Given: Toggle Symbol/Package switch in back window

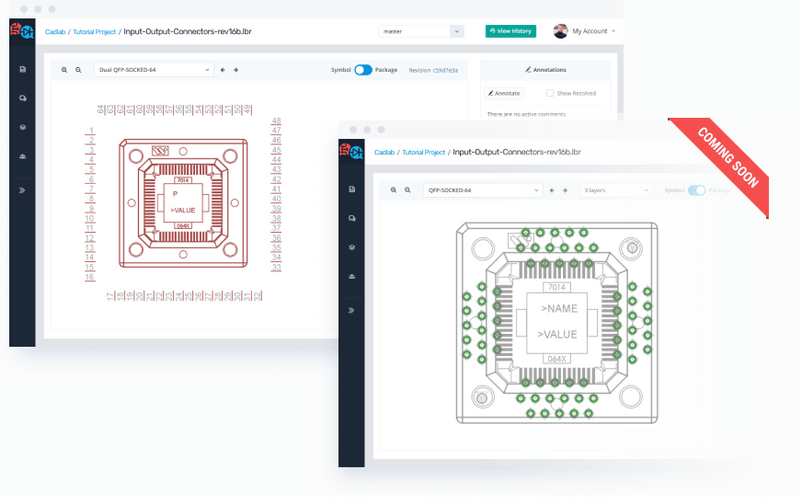Looking at the screenshot, I should 362,70.
